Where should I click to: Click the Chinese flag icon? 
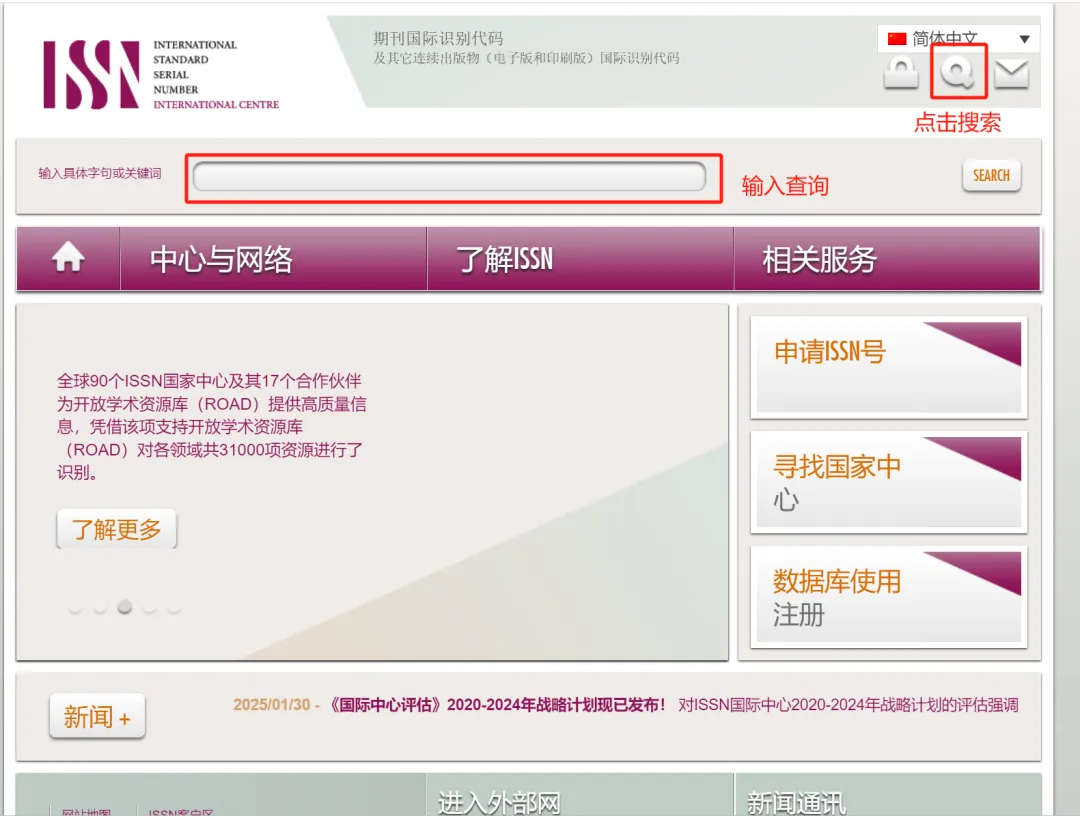tap(897, 39)
